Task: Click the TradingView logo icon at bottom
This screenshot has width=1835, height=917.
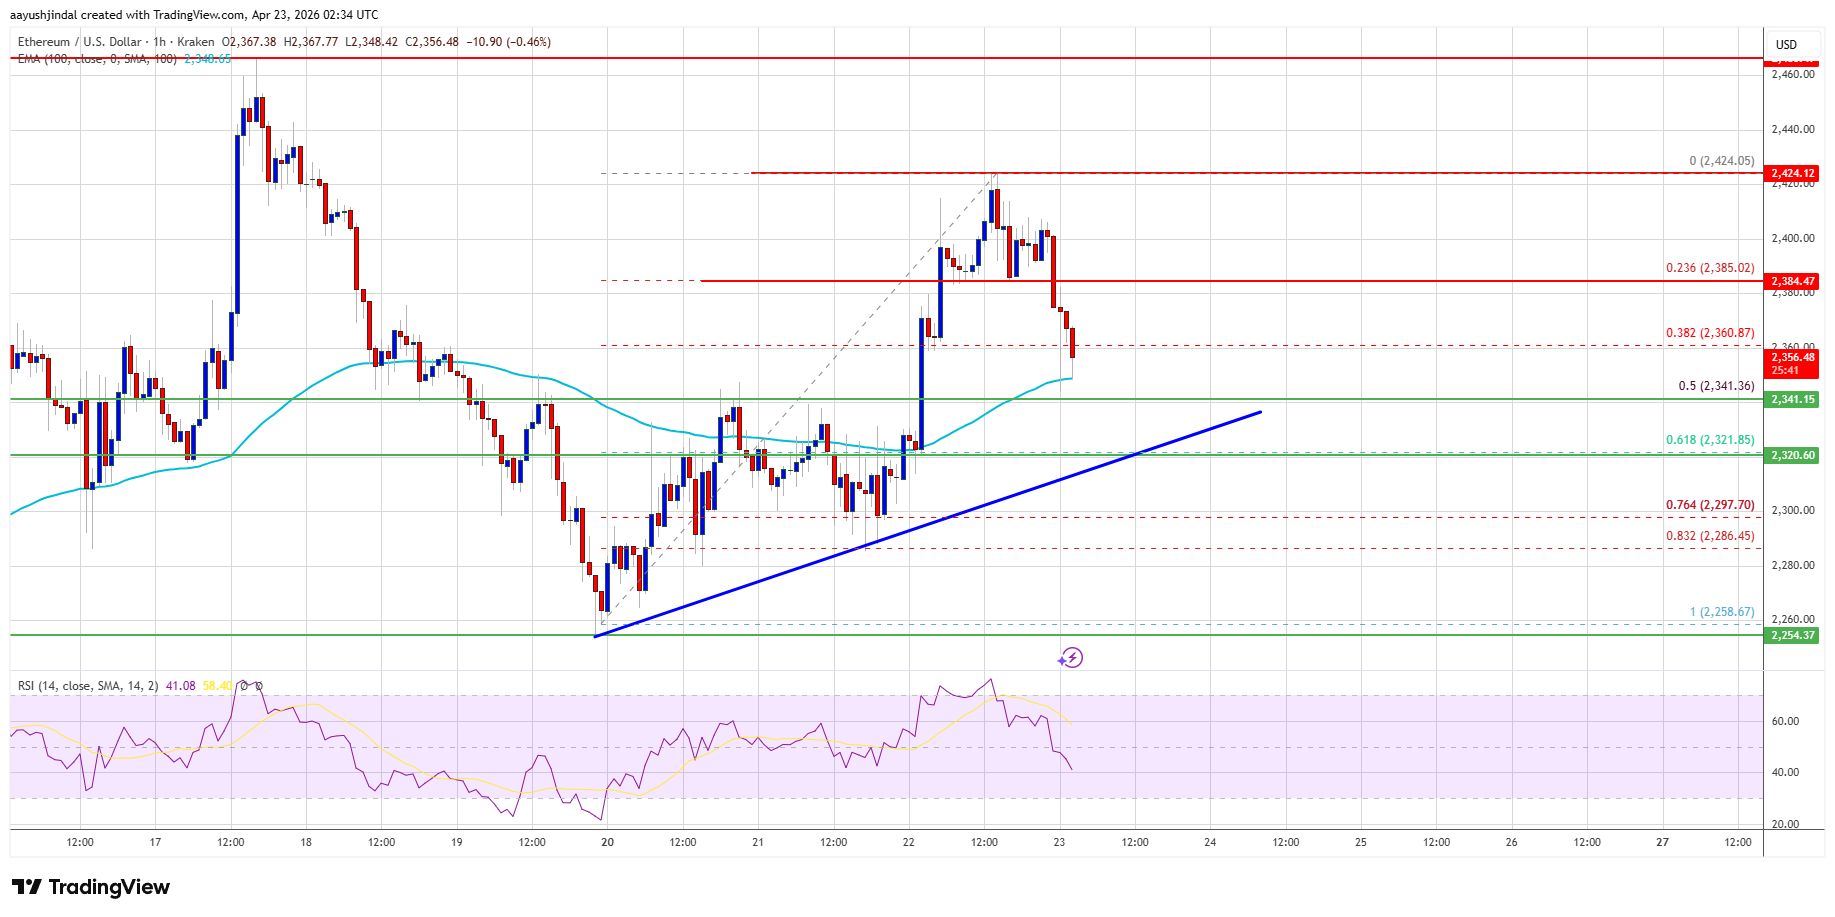Action: click(27, 887)
